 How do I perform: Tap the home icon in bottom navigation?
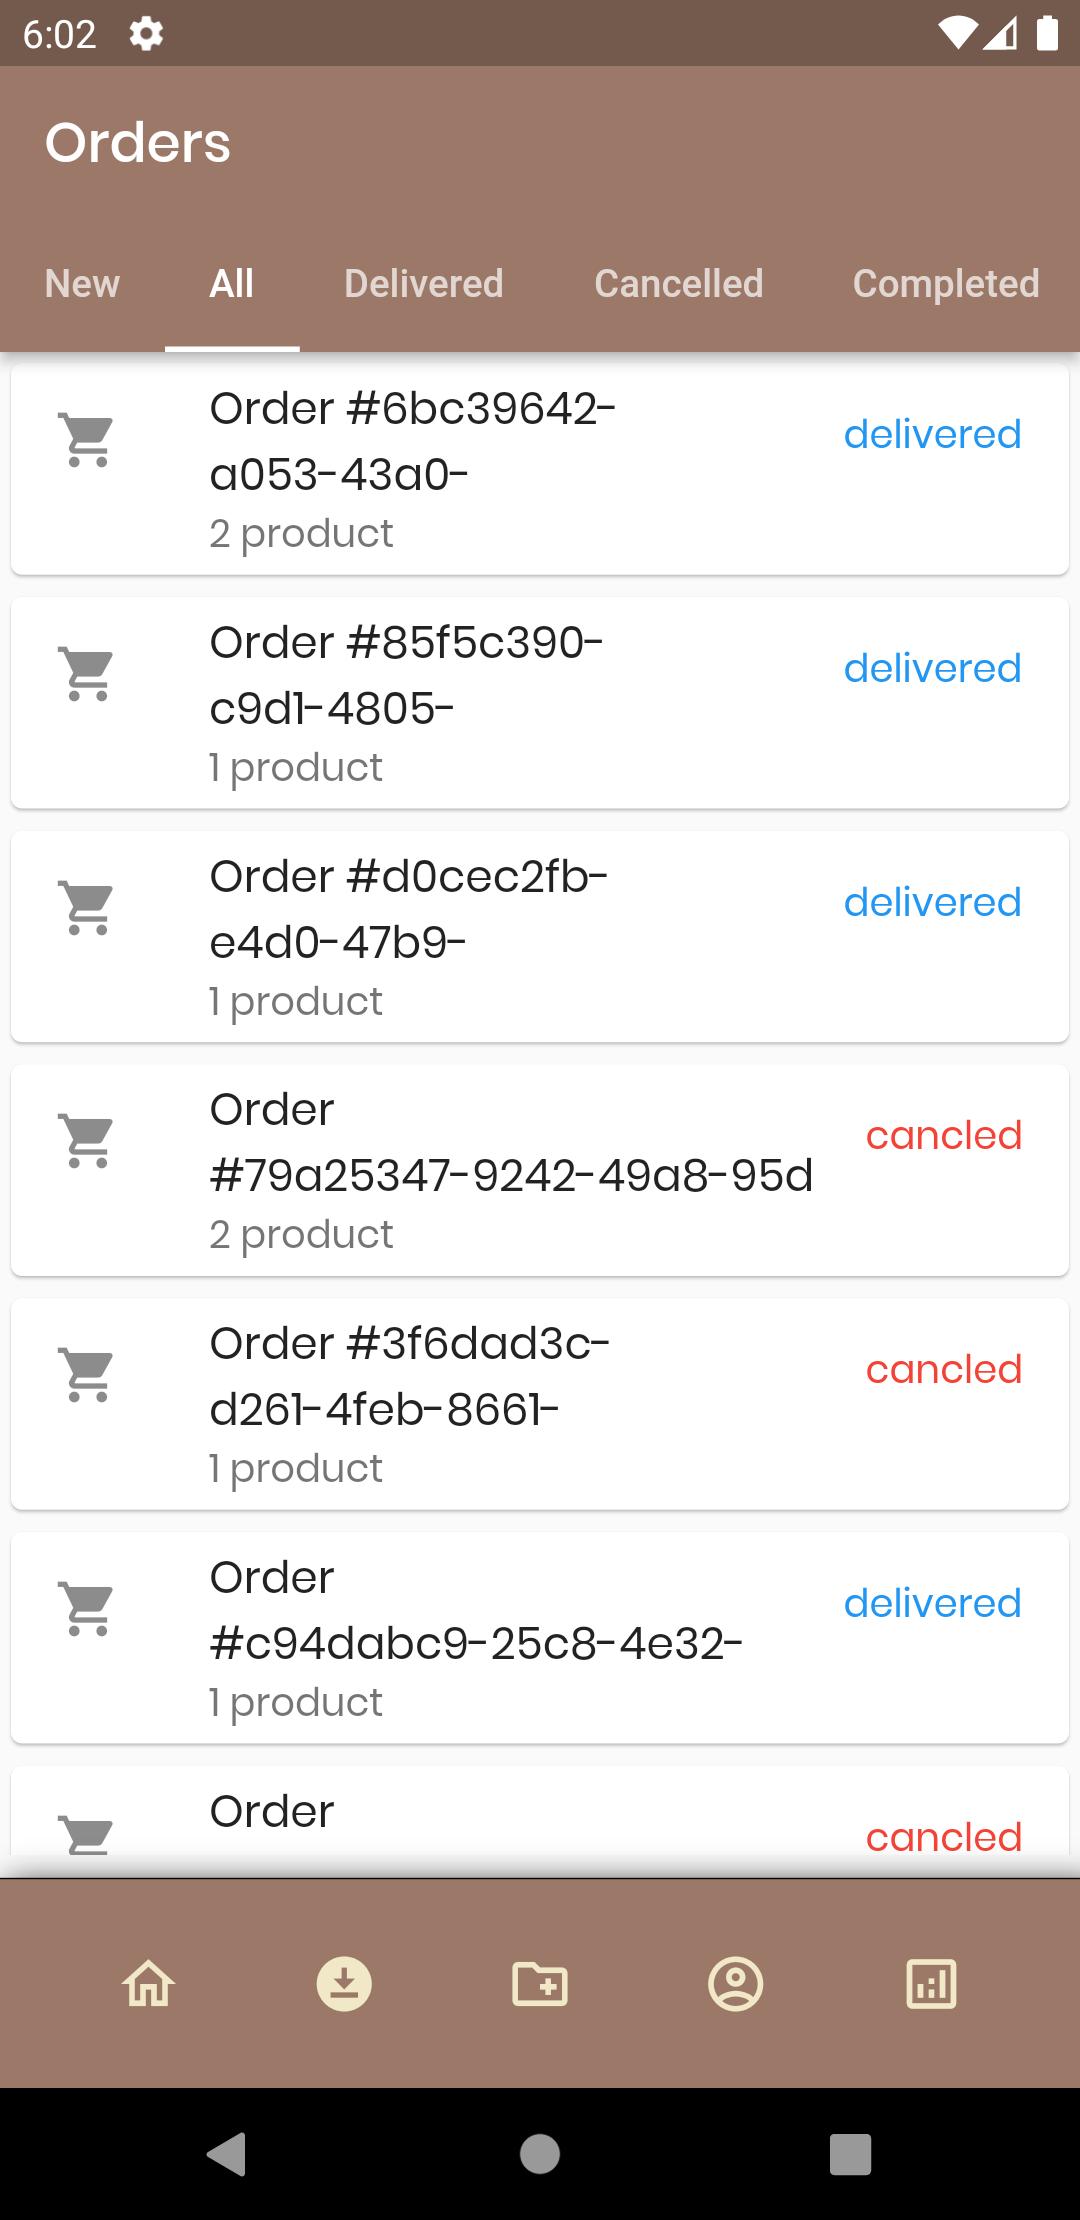pos(149,1984)
